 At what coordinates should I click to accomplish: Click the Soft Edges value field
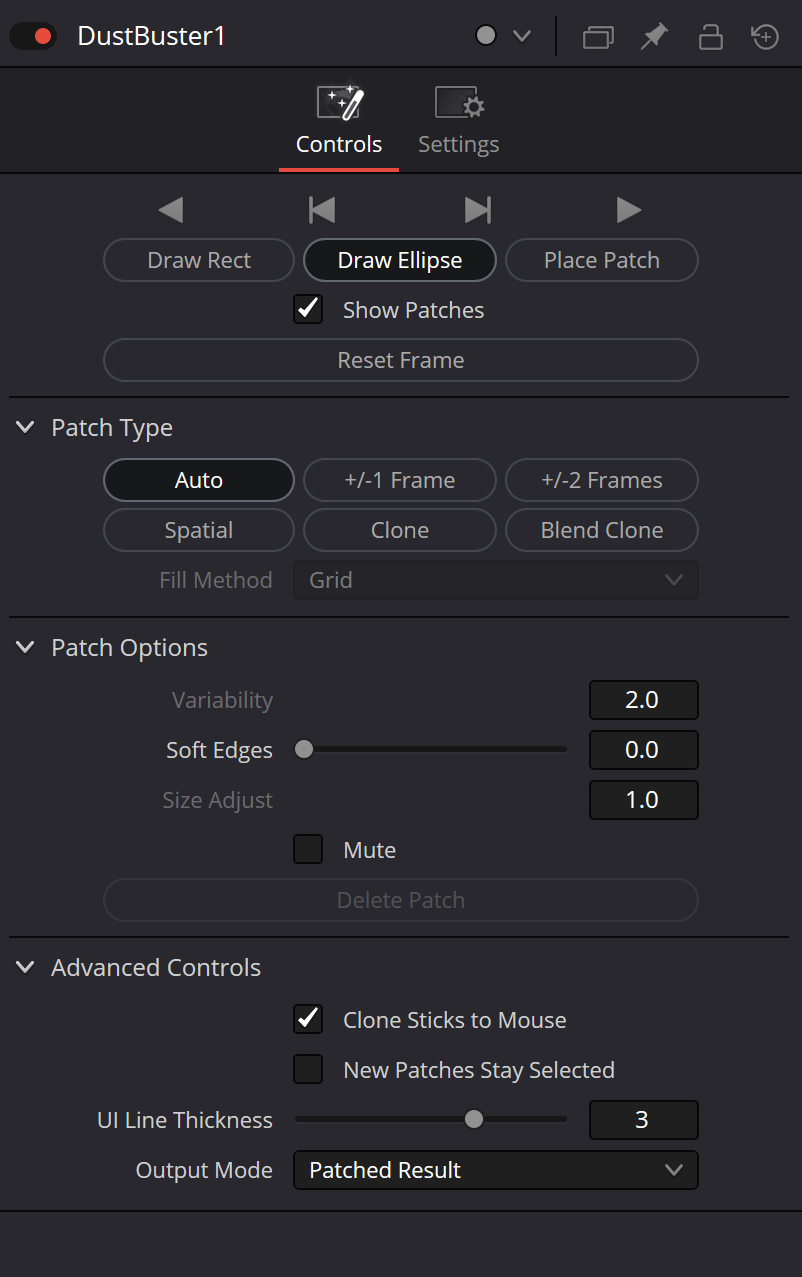click(644, 750)
